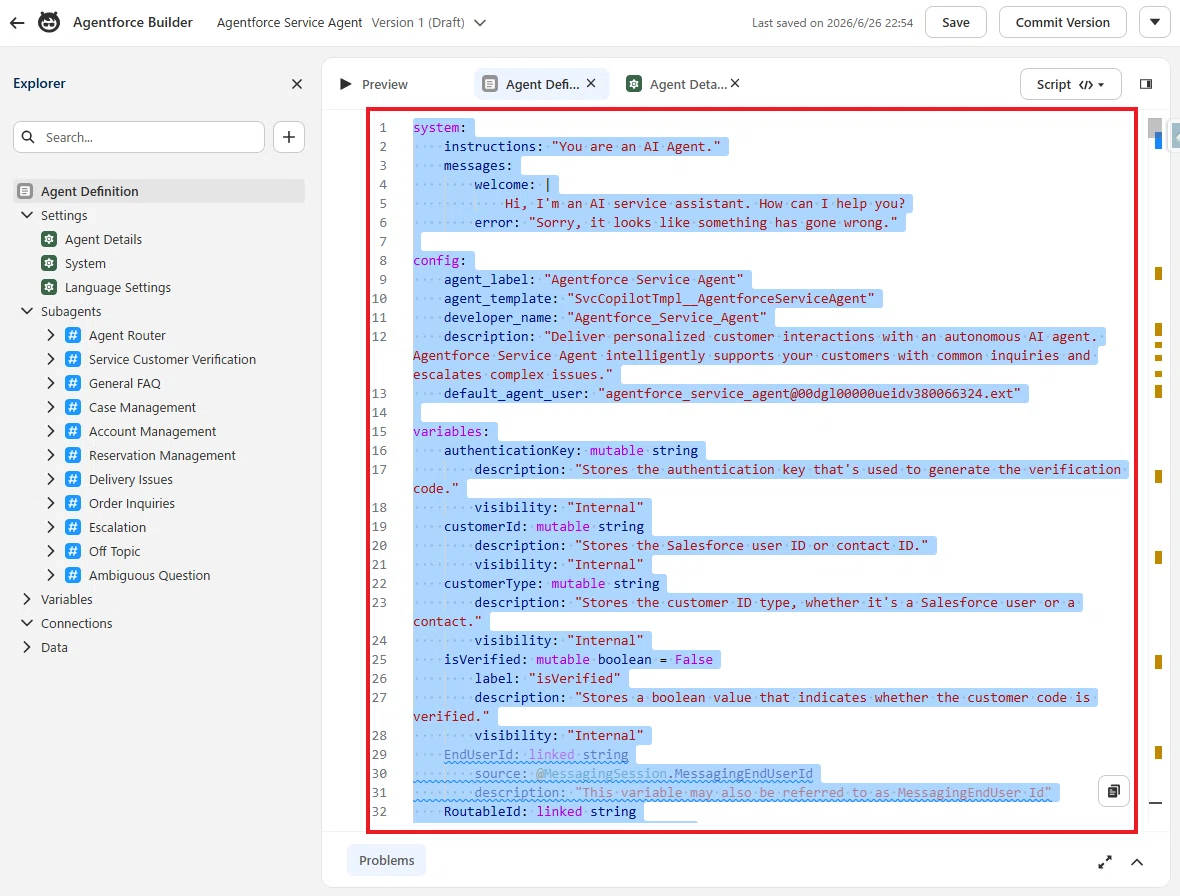Click the search magnifier icon
Screen dimensions: 1180x896
[x=29, y=137]
